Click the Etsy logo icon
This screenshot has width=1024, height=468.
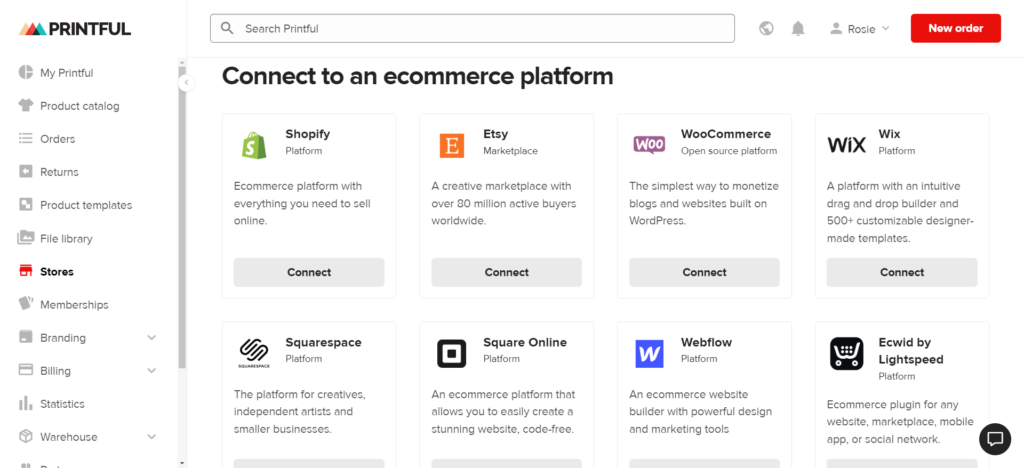click(x=452, y=146)
